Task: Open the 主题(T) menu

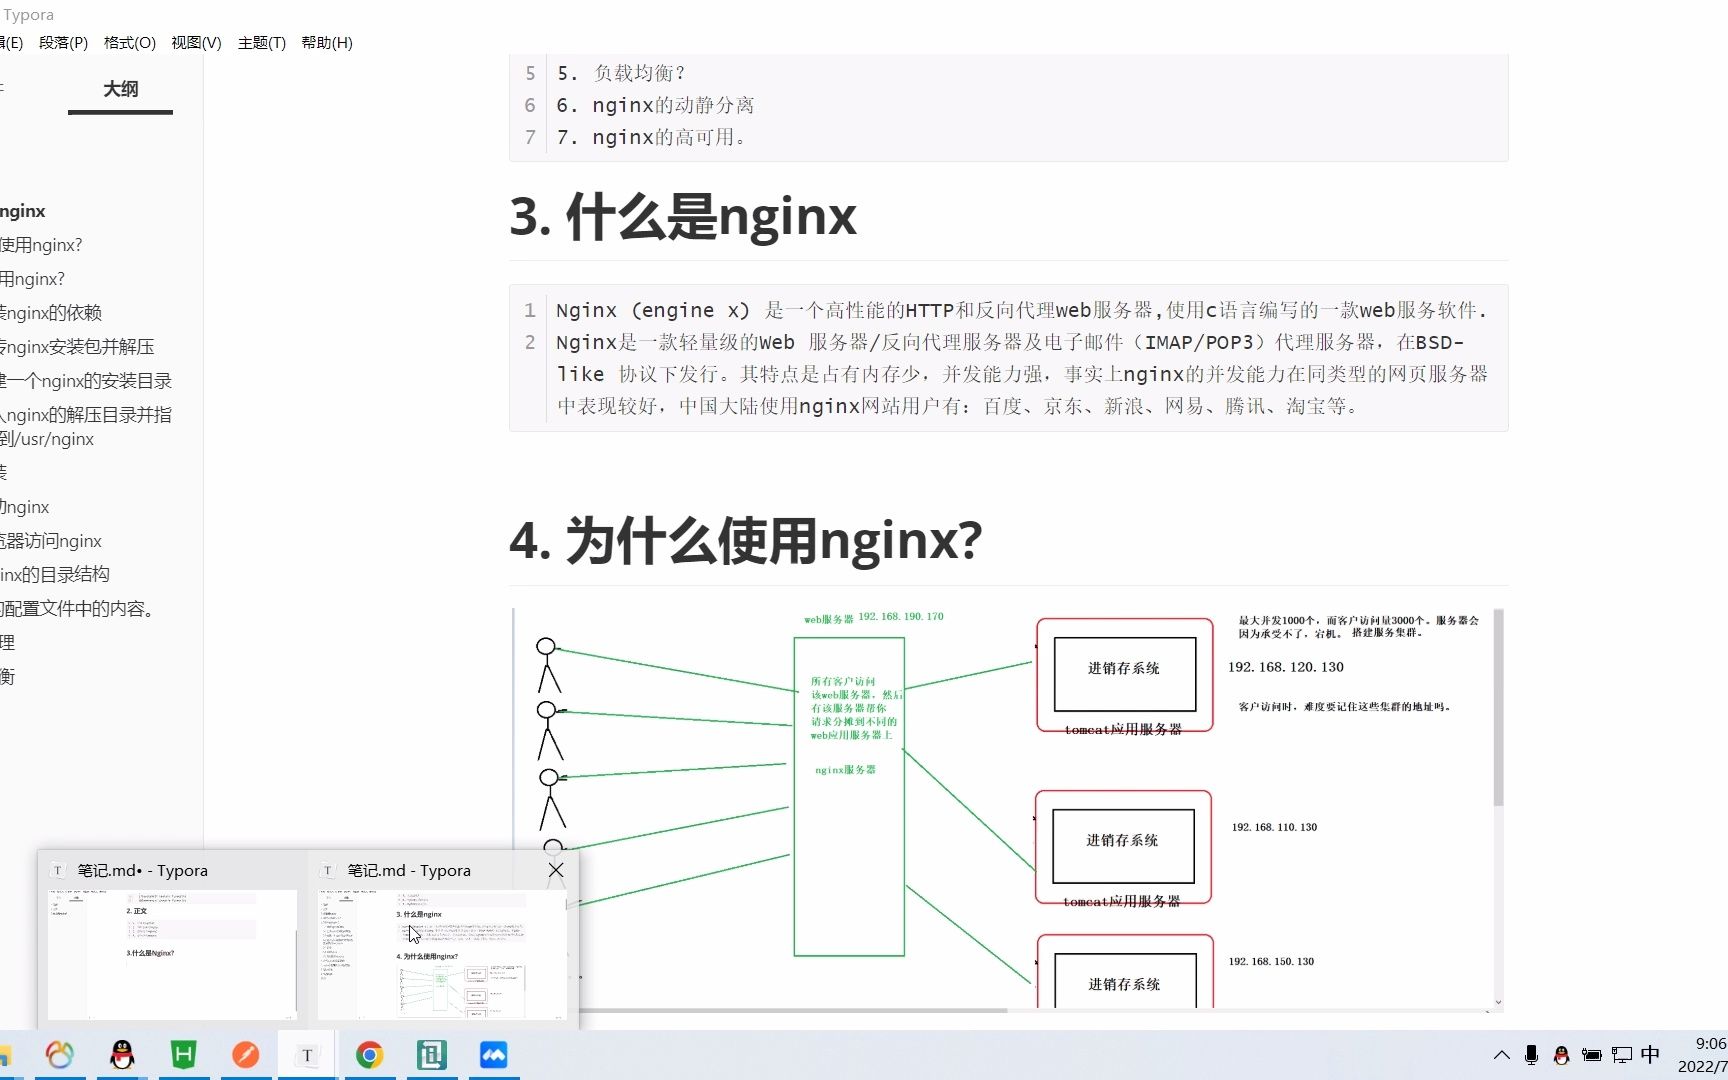Action: click(x=261, y=43)
